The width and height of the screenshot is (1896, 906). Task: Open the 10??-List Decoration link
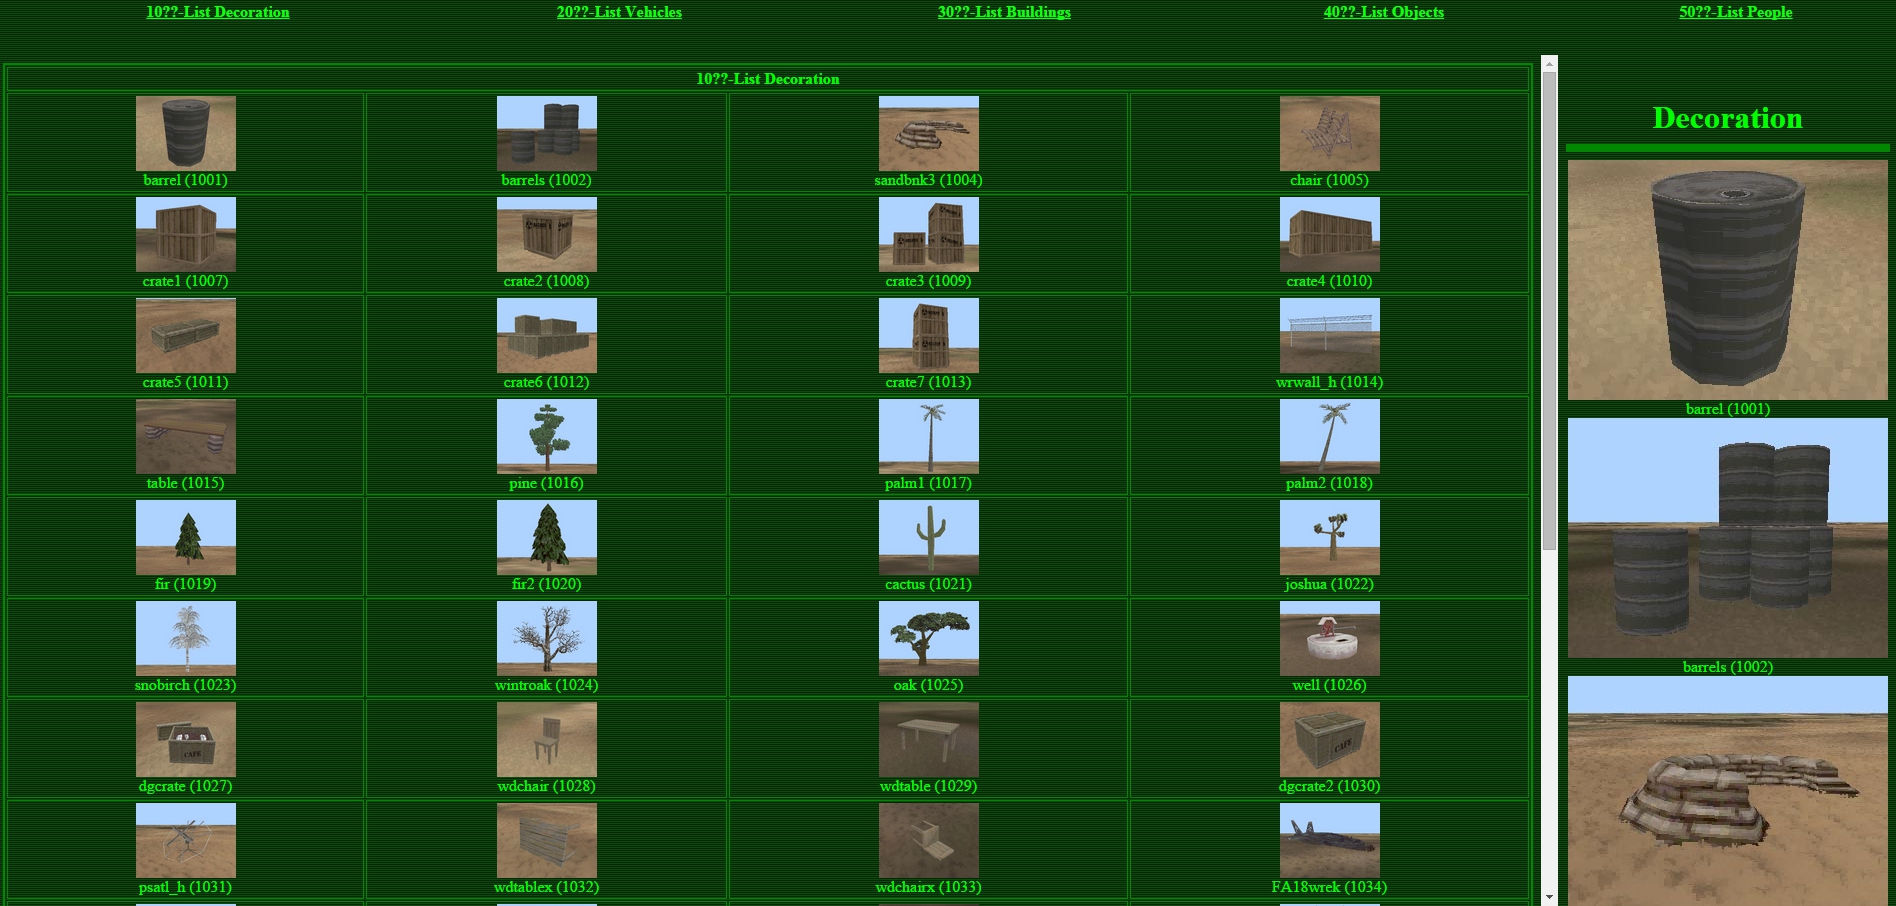[217, 12]
